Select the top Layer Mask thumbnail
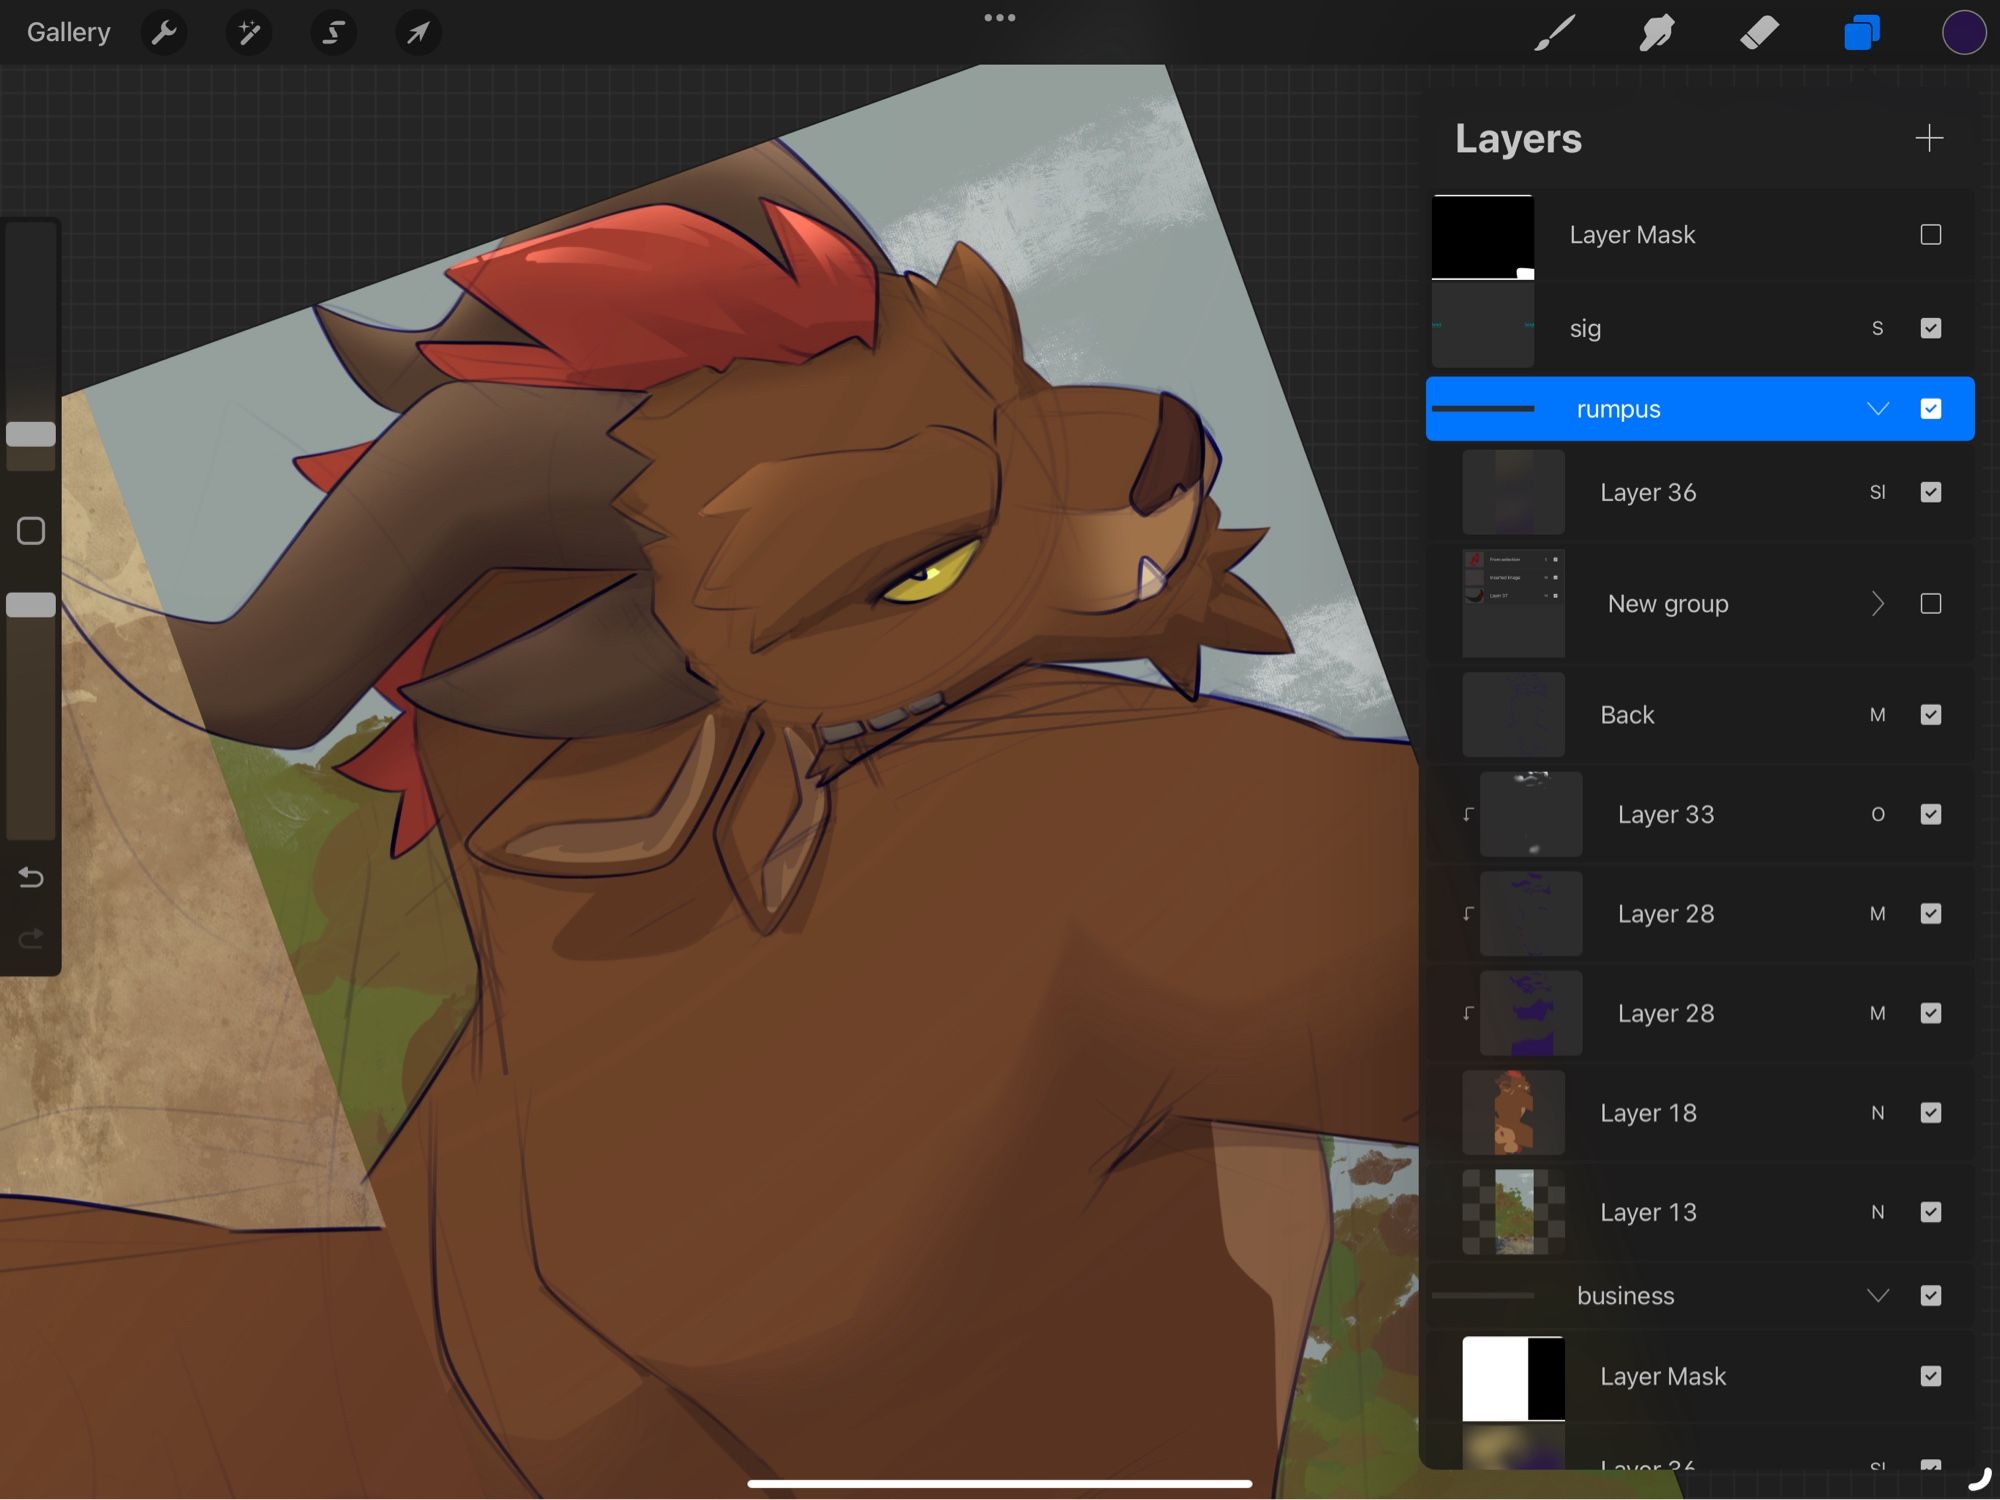This screenshot has height=1500, width=2000. pos(1483,237)
